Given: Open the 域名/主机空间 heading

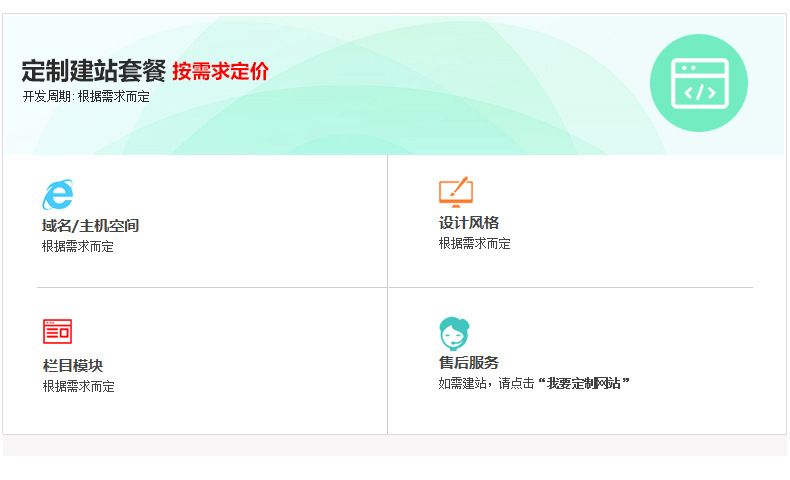Looking at the screenshot, I should [90, 226].
